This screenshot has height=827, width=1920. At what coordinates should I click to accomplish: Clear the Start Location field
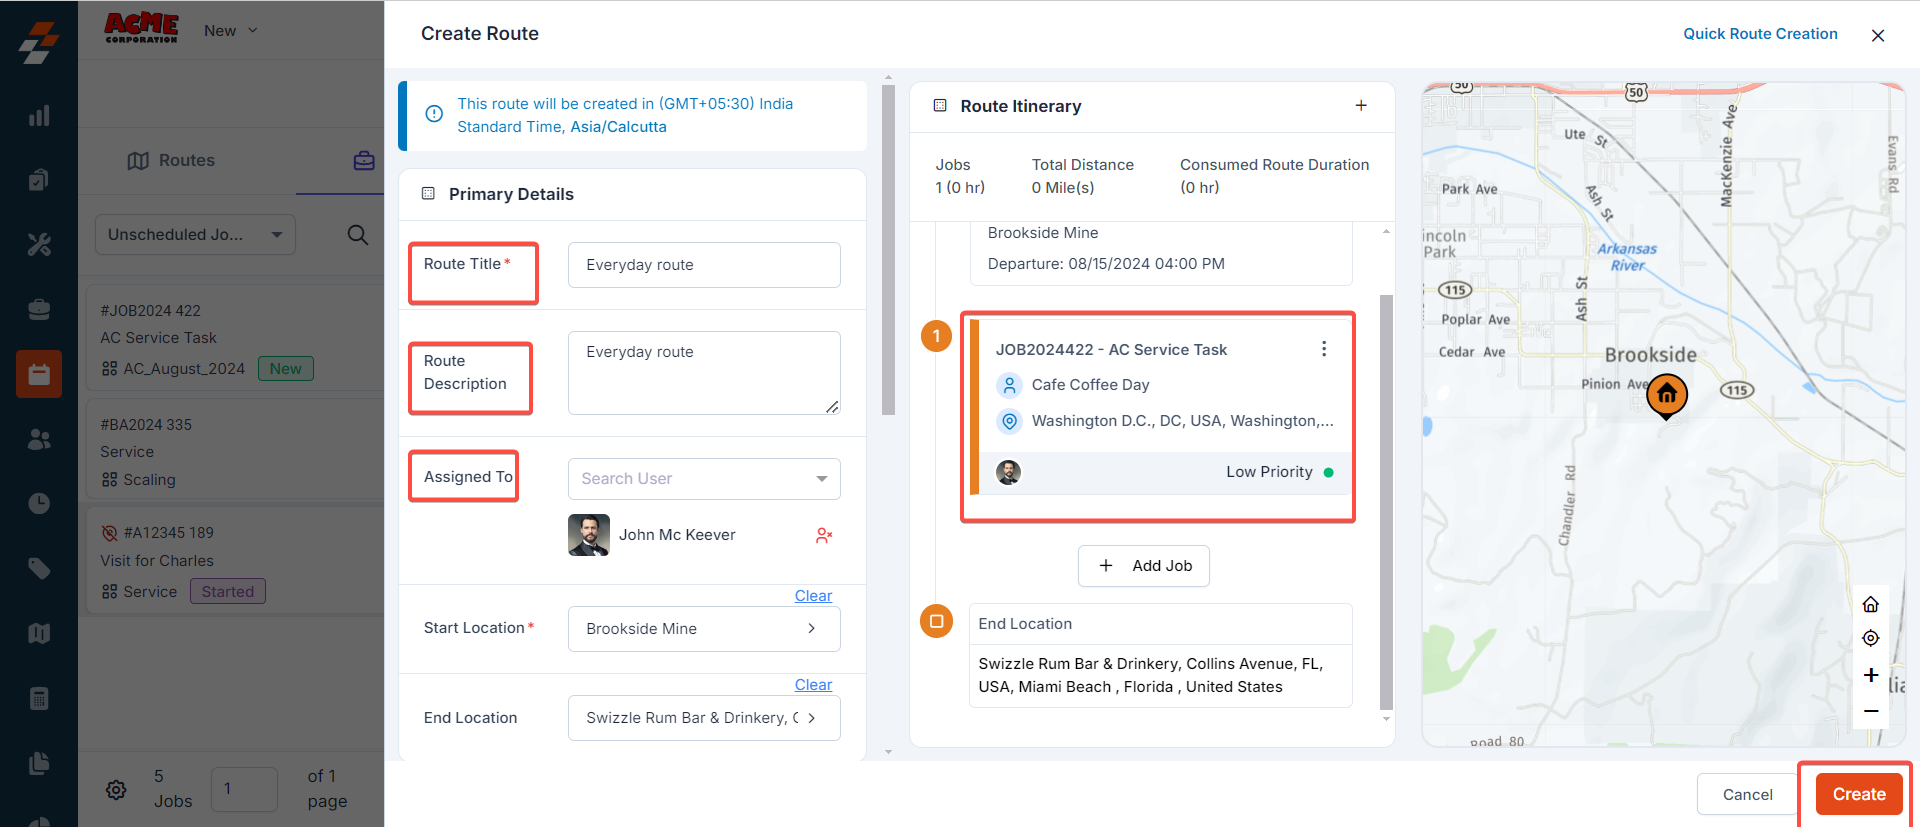[x=812, y=596]
